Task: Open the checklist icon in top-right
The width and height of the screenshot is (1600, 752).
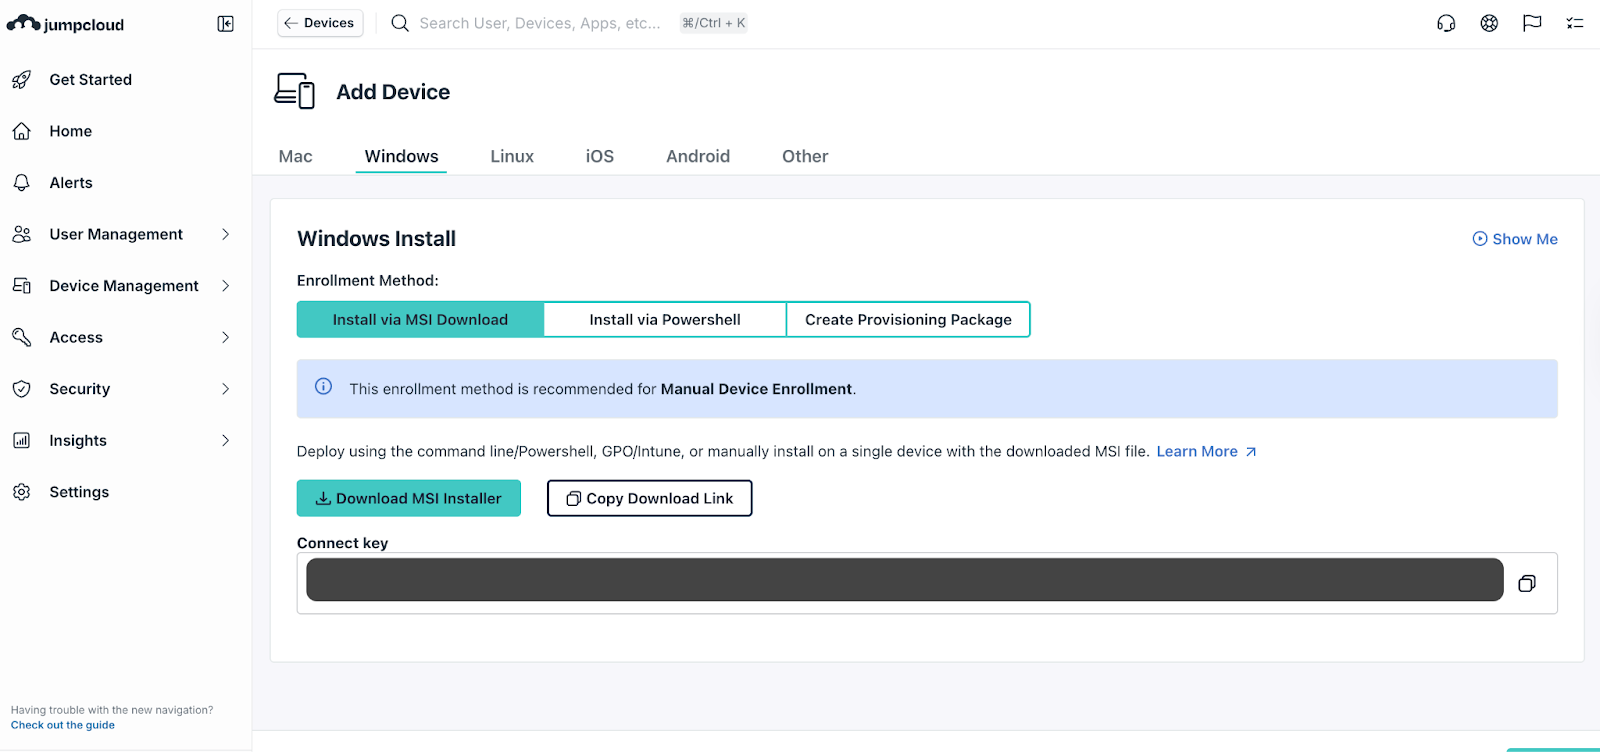Action: 1575,23
